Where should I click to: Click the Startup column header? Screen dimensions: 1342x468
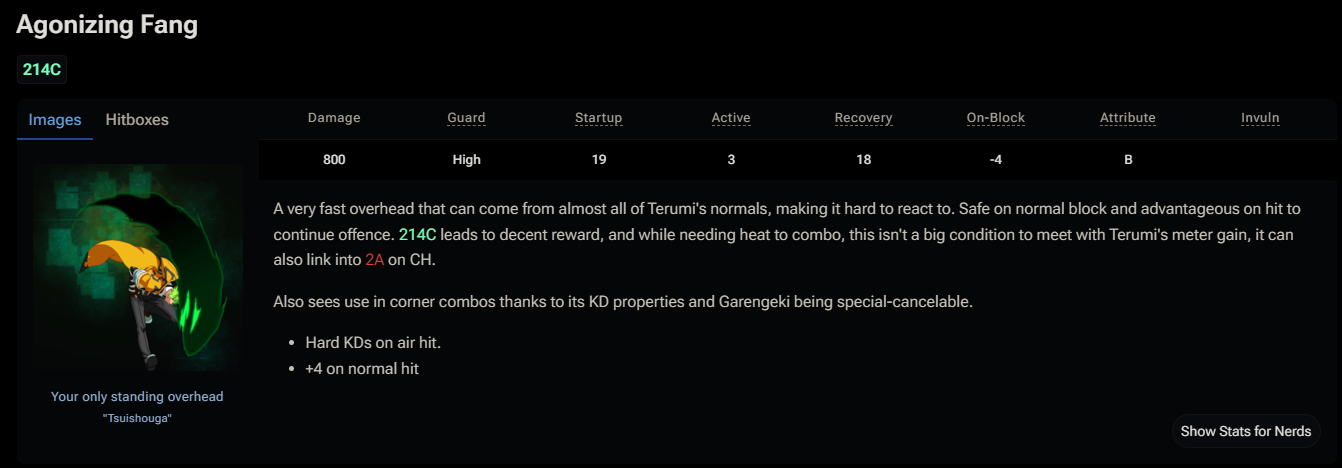point(598,118)
